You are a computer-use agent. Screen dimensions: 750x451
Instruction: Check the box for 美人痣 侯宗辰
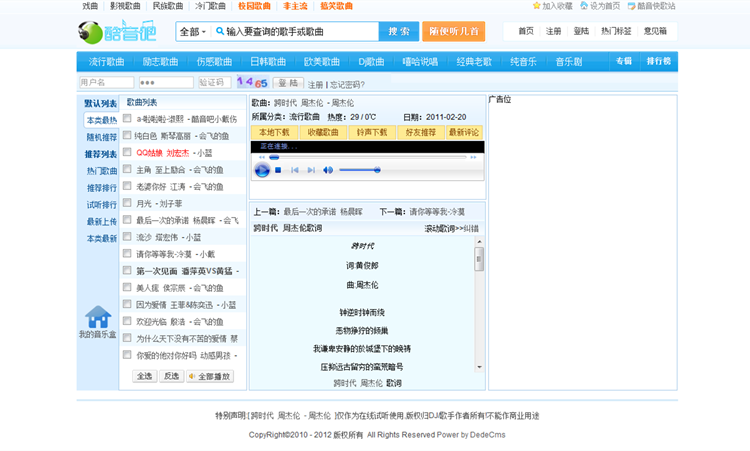point(127,287)
